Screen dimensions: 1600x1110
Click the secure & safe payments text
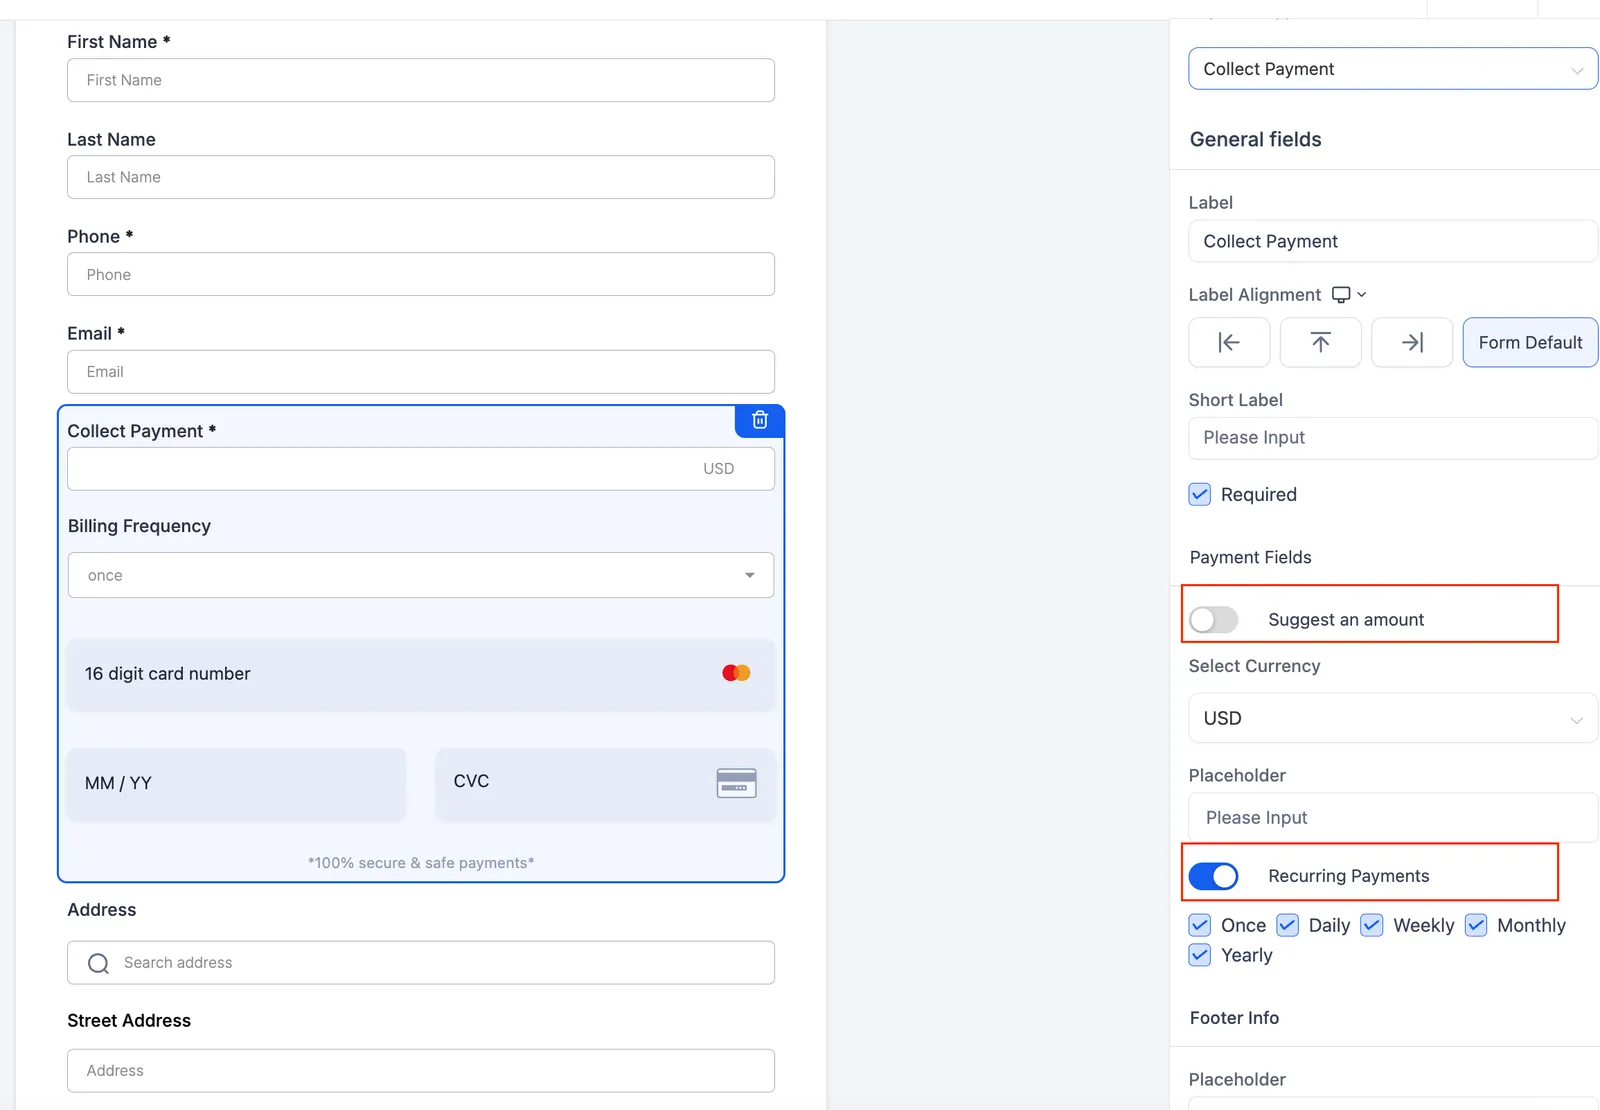pyautogui.click(x=421, y=863)
